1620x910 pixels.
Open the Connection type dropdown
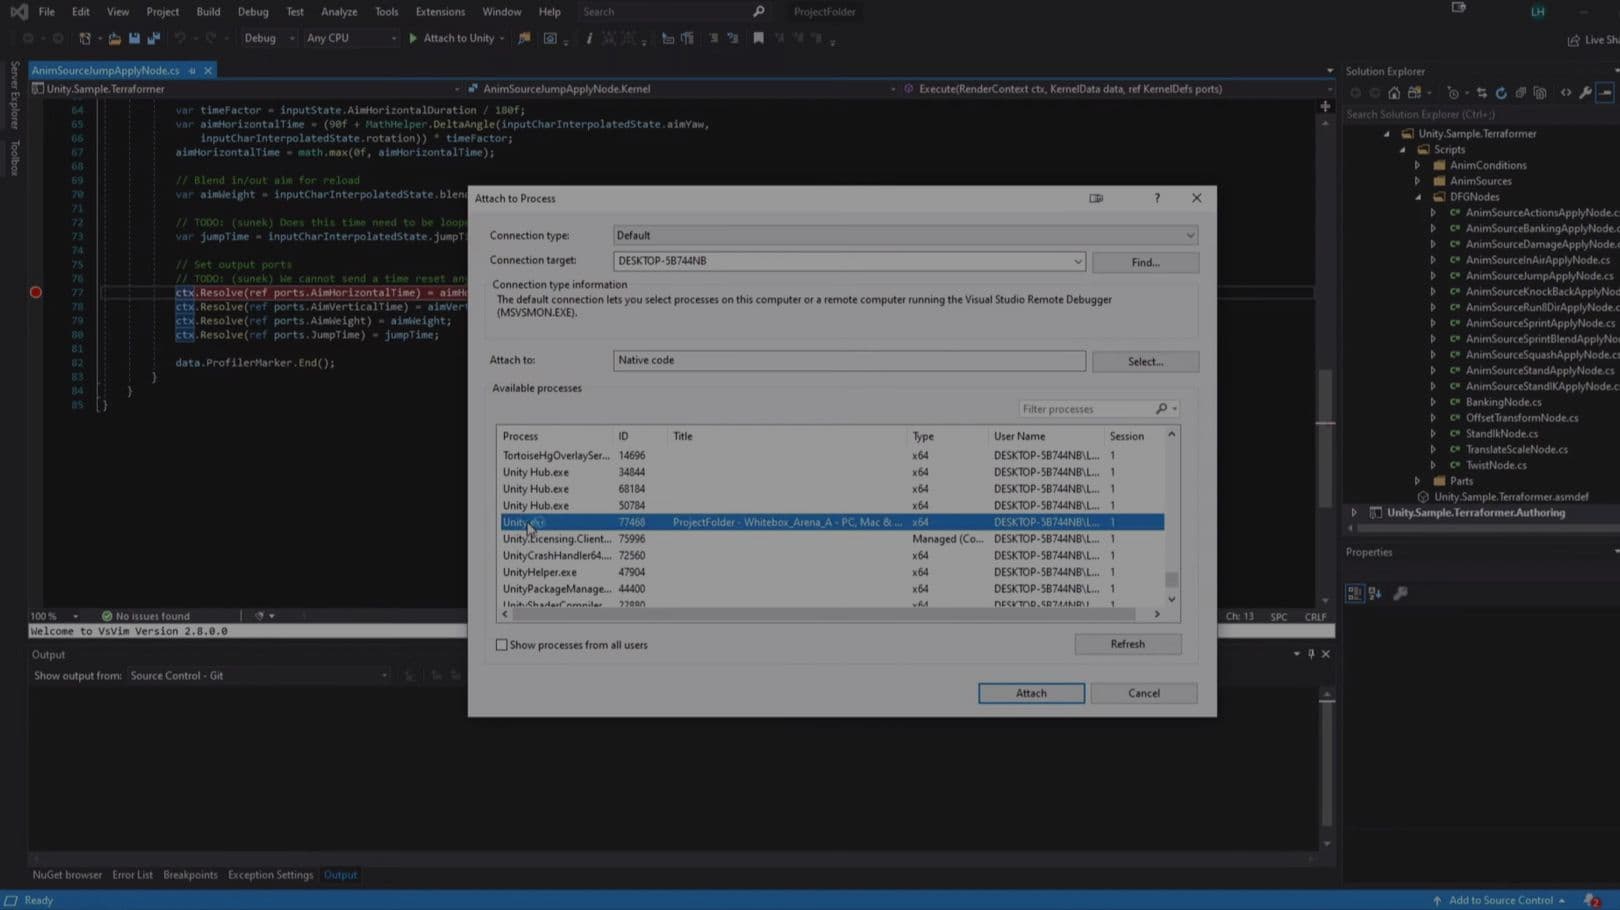[1189, 235]
